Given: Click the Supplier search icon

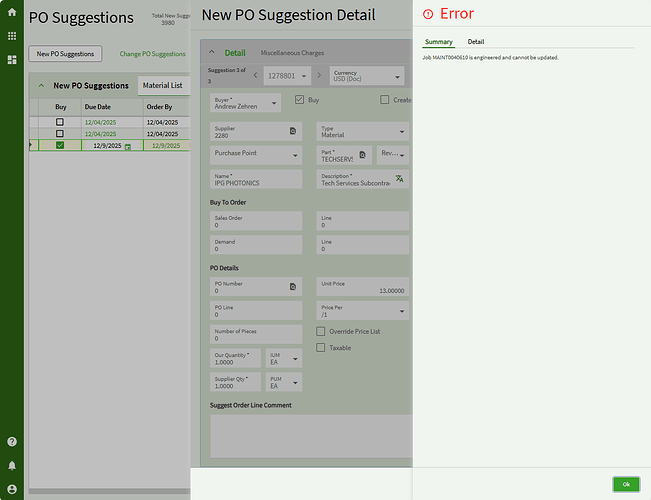Looking at the screenshot, I should 292,131.
